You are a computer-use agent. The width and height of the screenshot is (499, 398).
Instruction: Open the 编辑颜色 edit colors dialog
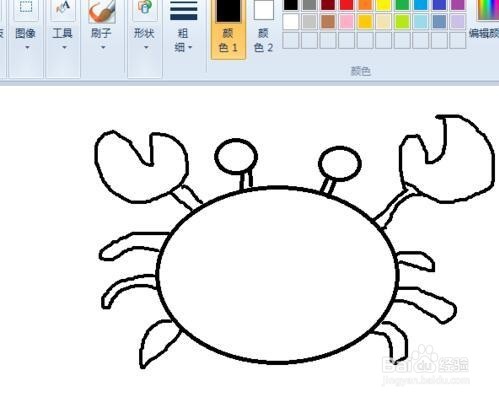point(485,20)
